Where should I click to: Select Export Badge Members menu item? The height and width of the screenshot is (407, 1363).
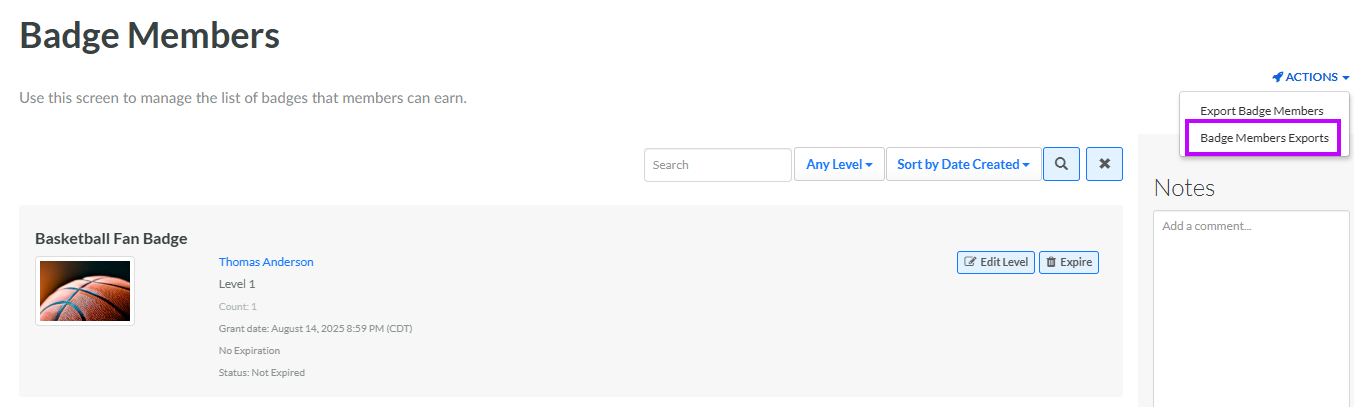[x=1261, y=111]
